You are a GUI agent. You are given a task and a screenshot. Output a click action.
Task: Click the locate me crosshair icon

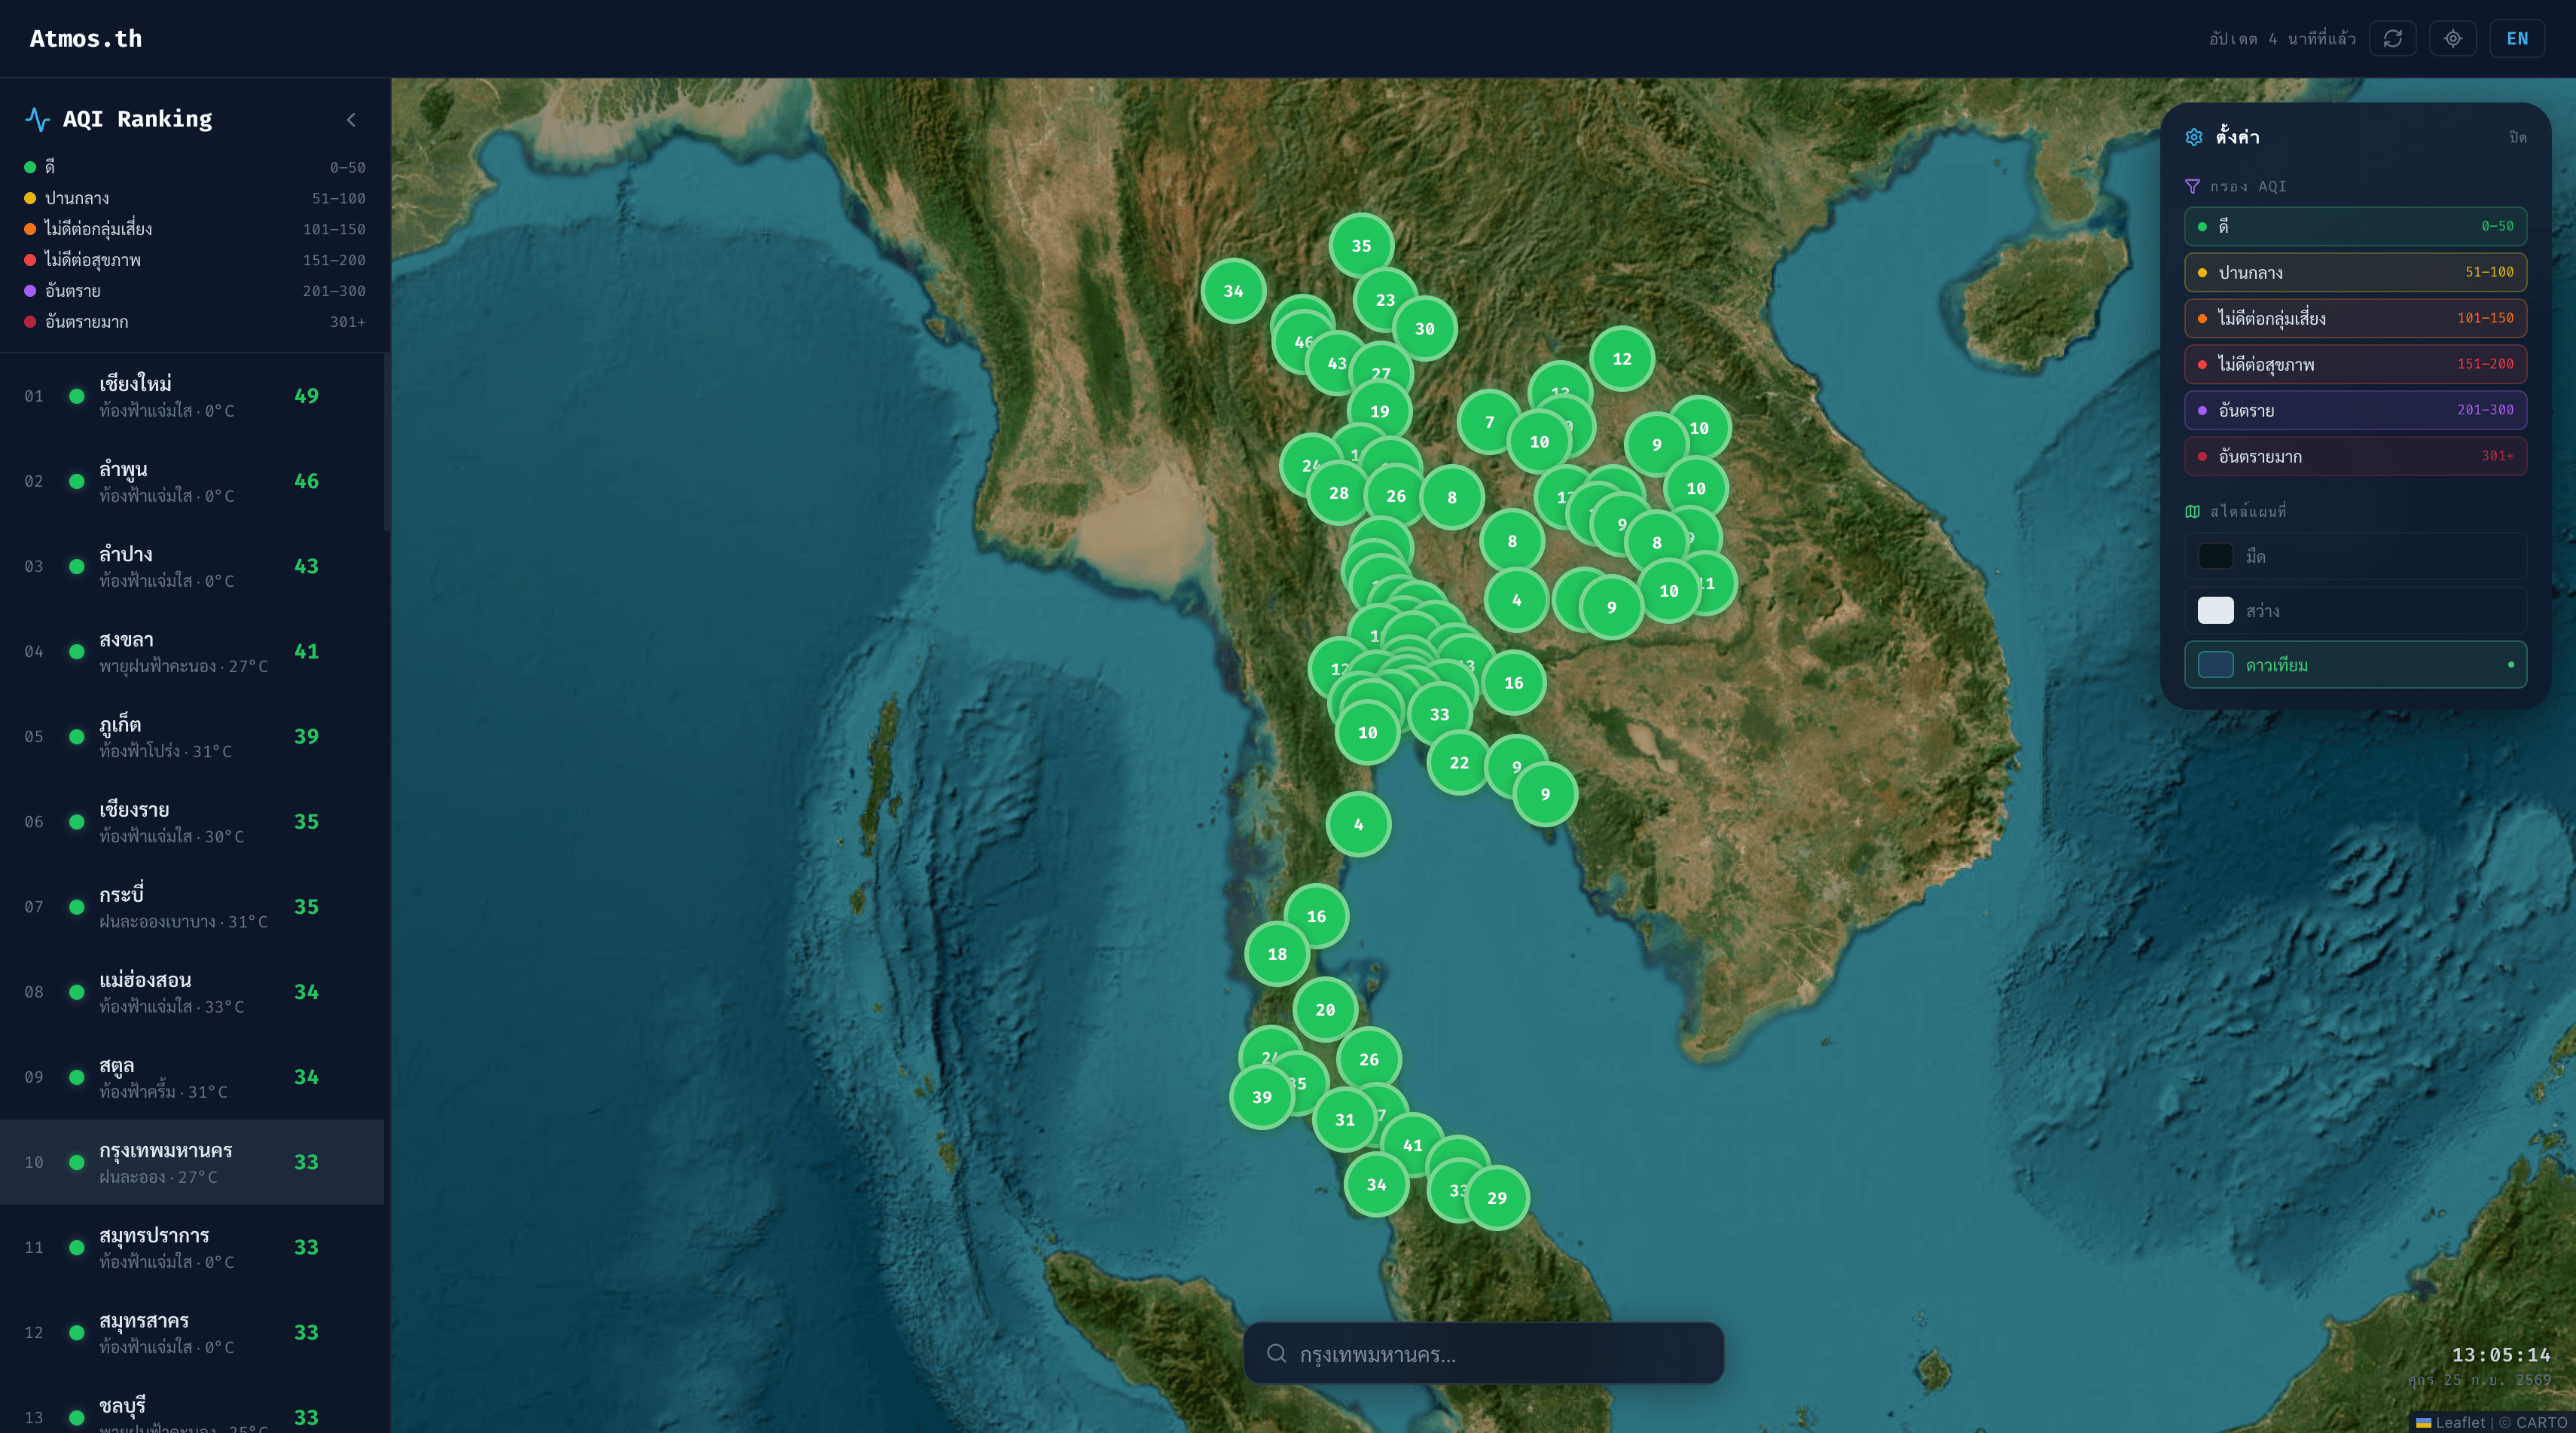tap(2452, 38)
